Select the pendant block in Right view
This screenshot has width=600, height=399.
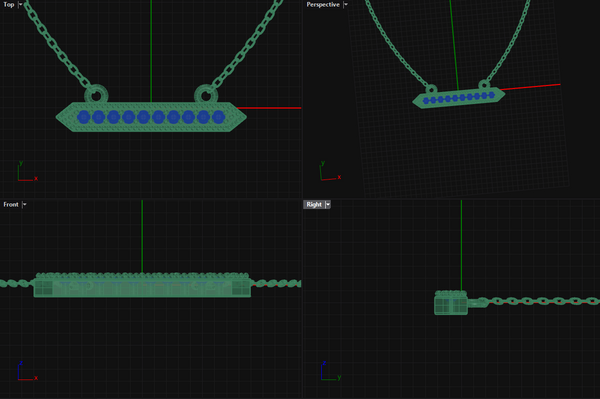tap(451, 303)
